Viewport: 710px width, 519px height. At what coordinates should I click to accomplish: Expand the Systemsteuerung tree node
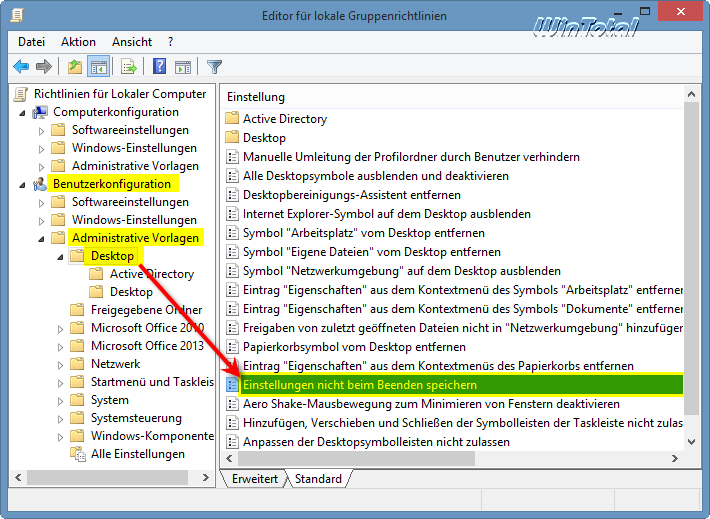point(61,419)
